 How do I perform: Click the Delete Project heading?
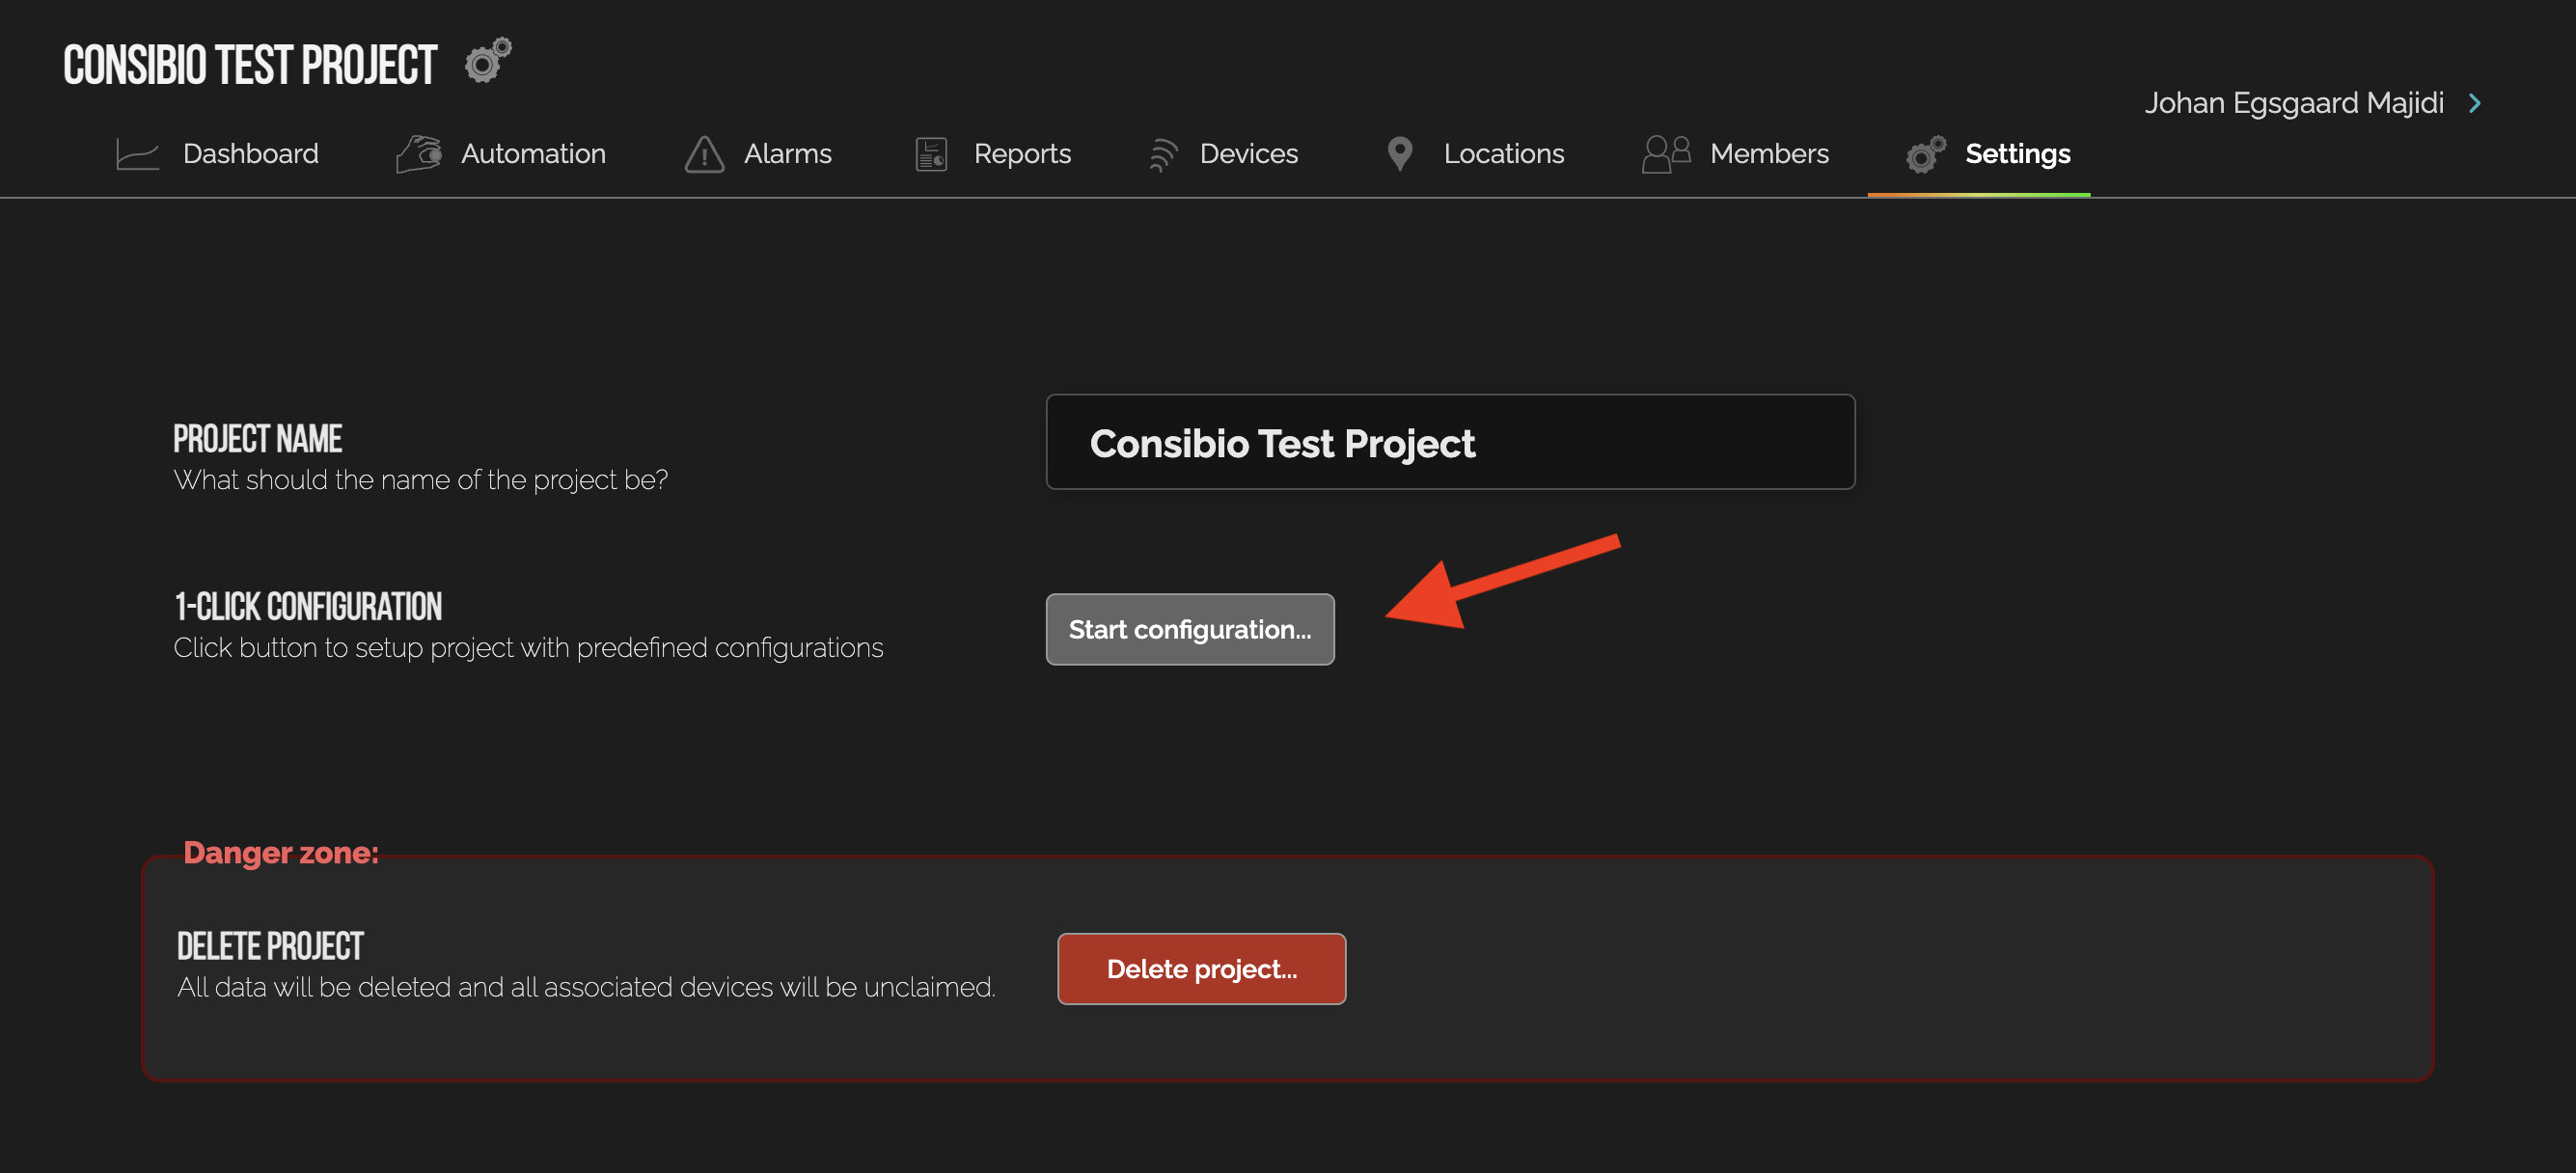pyautogui.click(x=270, y=946)
